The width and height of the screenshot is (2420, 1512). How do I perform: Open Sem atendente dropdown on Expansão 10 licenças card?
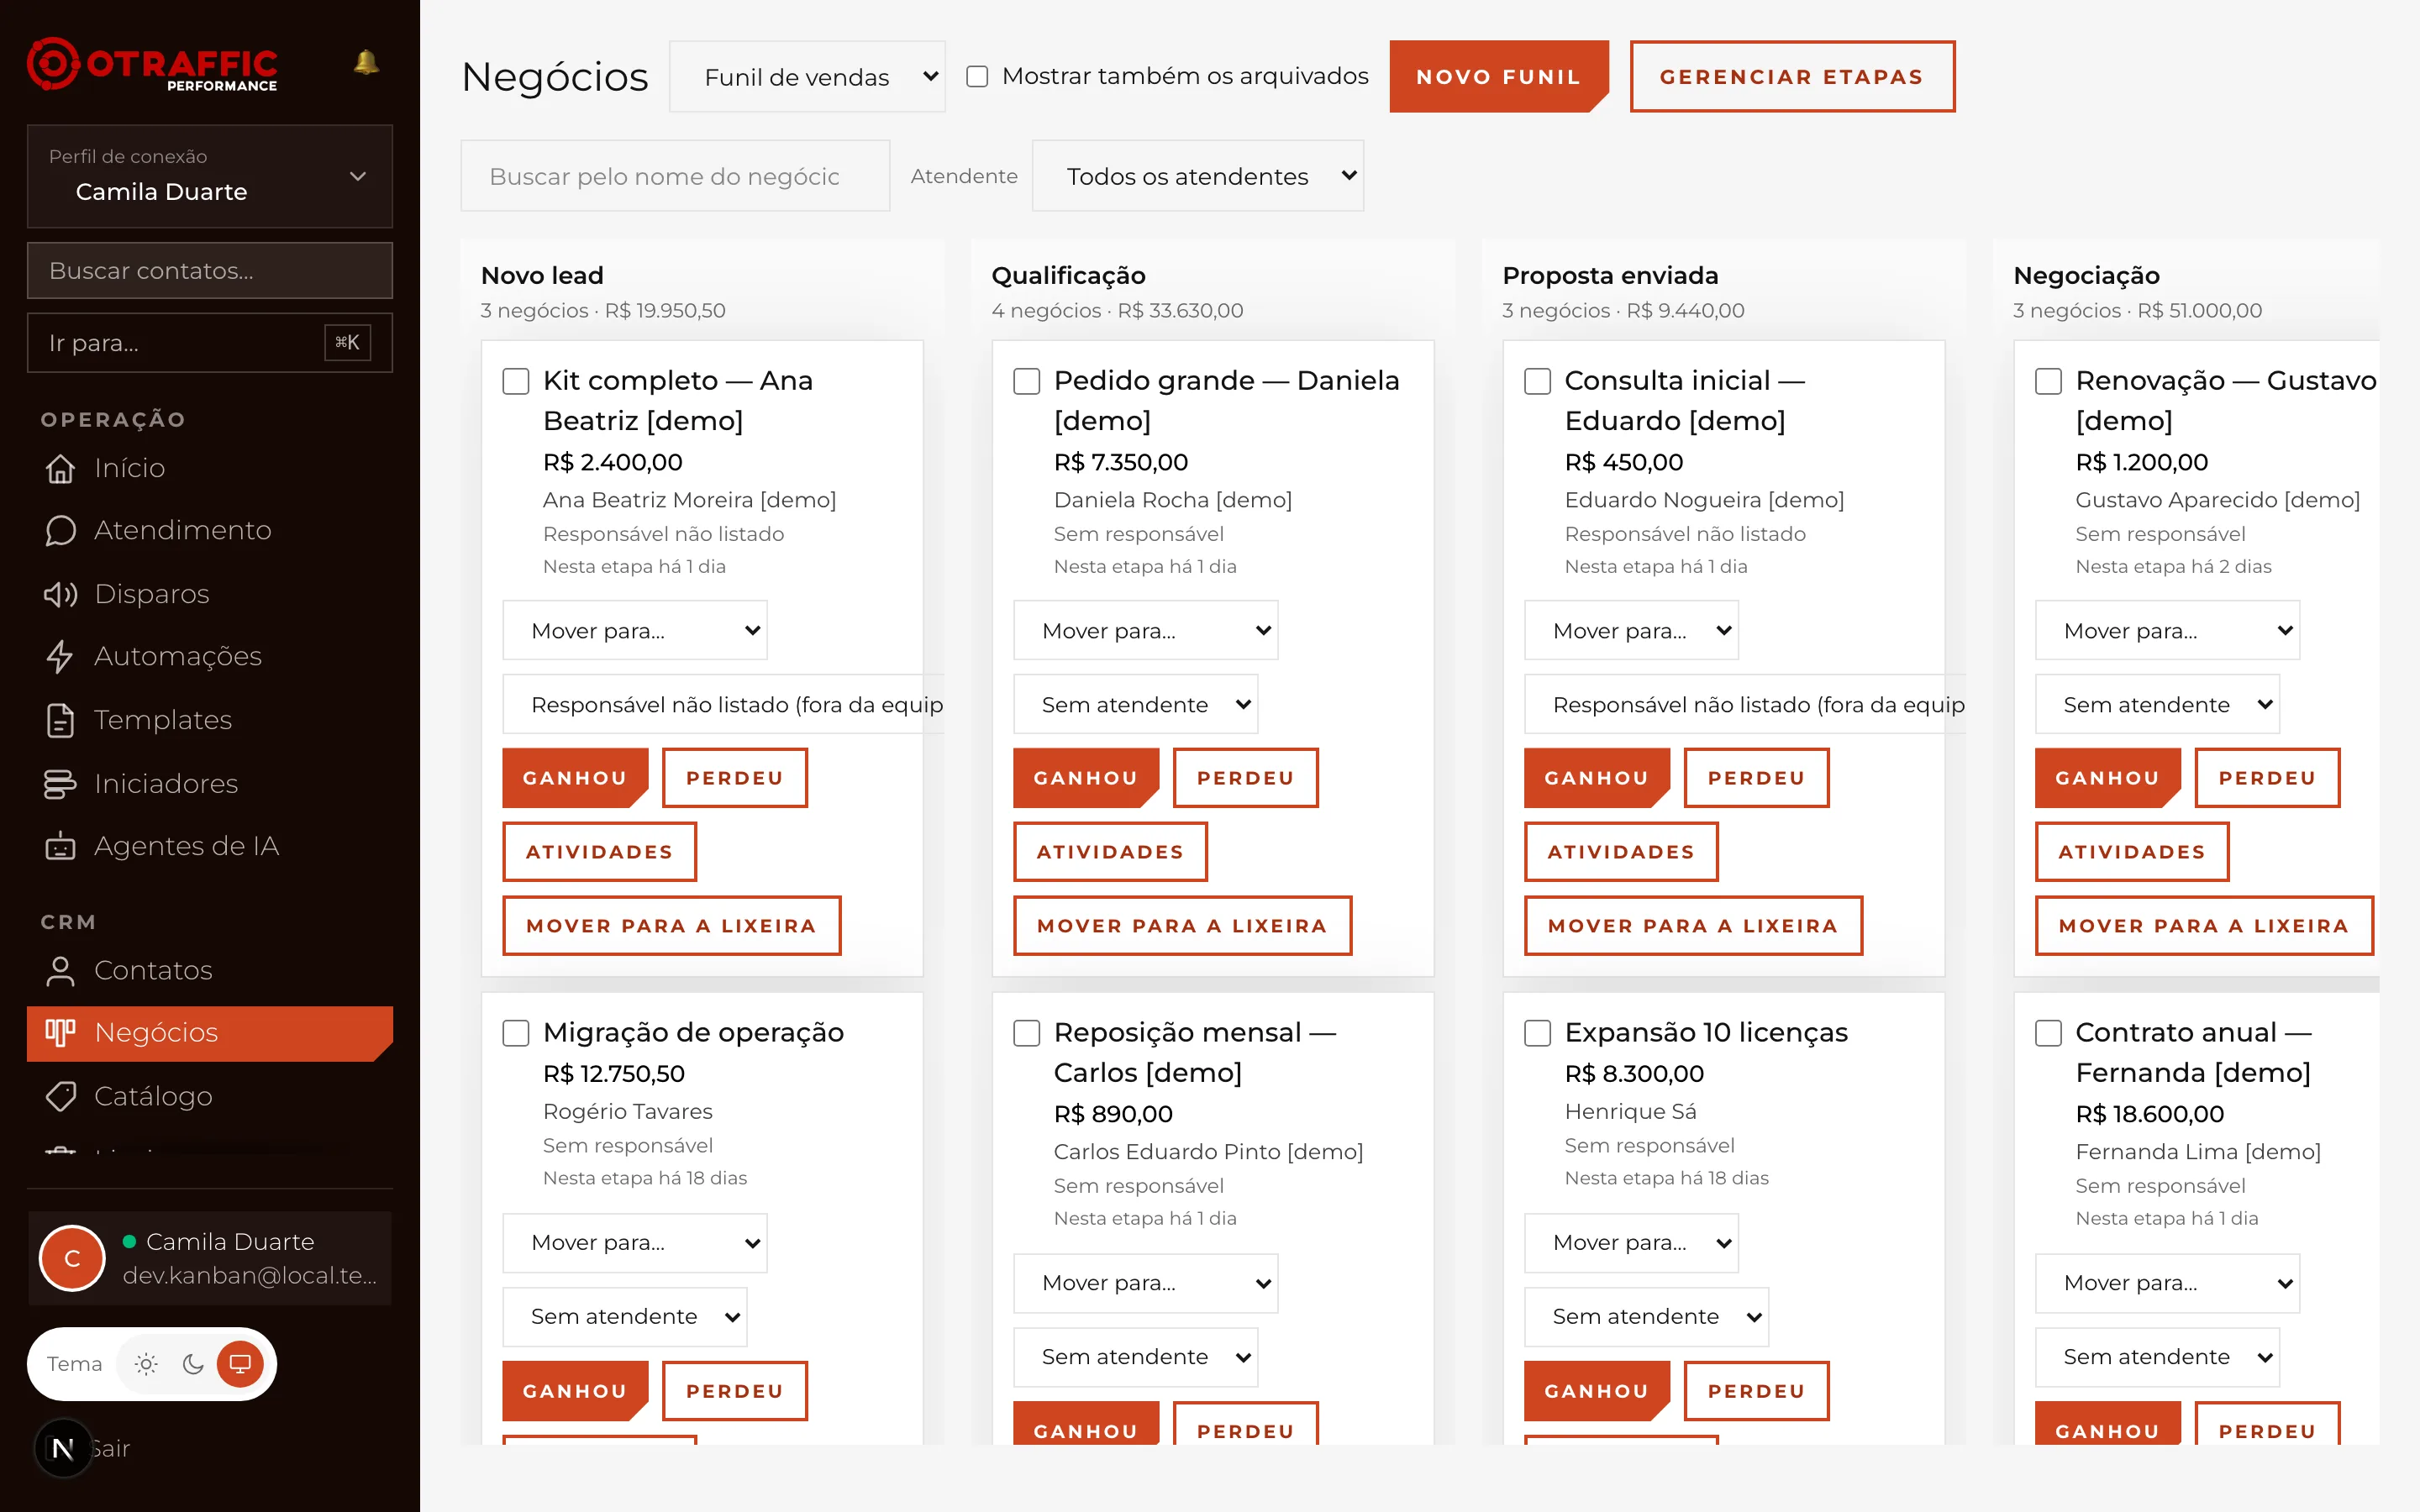(1646, 1316)
